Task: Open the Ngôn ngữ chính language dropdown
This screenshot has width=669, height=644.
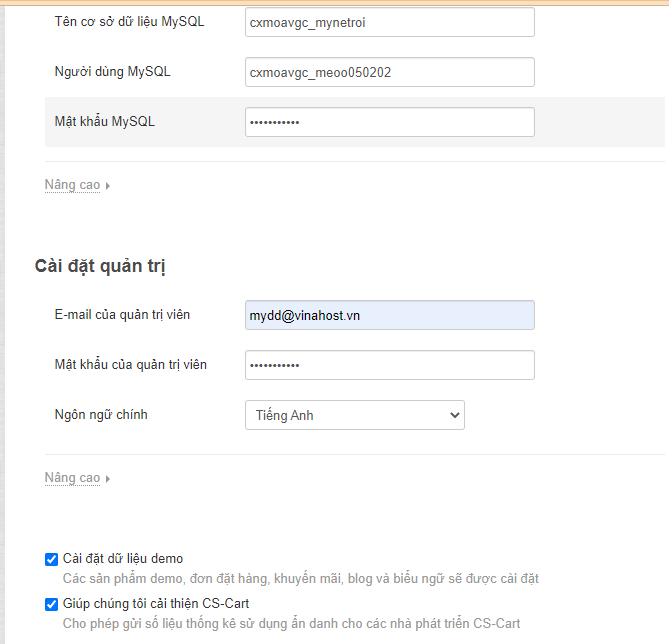Action: click(x=354, y=415)
